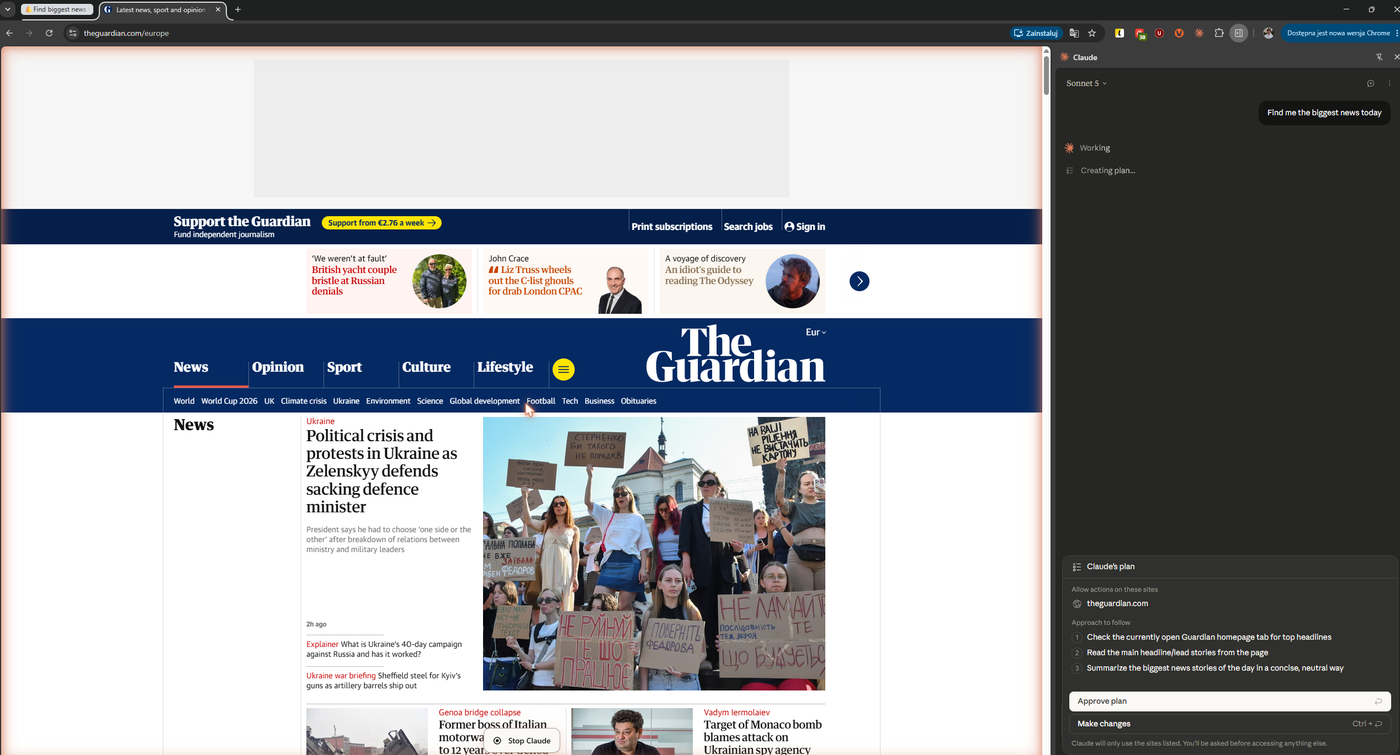The width and height of the screenshot is (1400, 755).
Task: Open the Search jobs link
Action: coord(748,227)
